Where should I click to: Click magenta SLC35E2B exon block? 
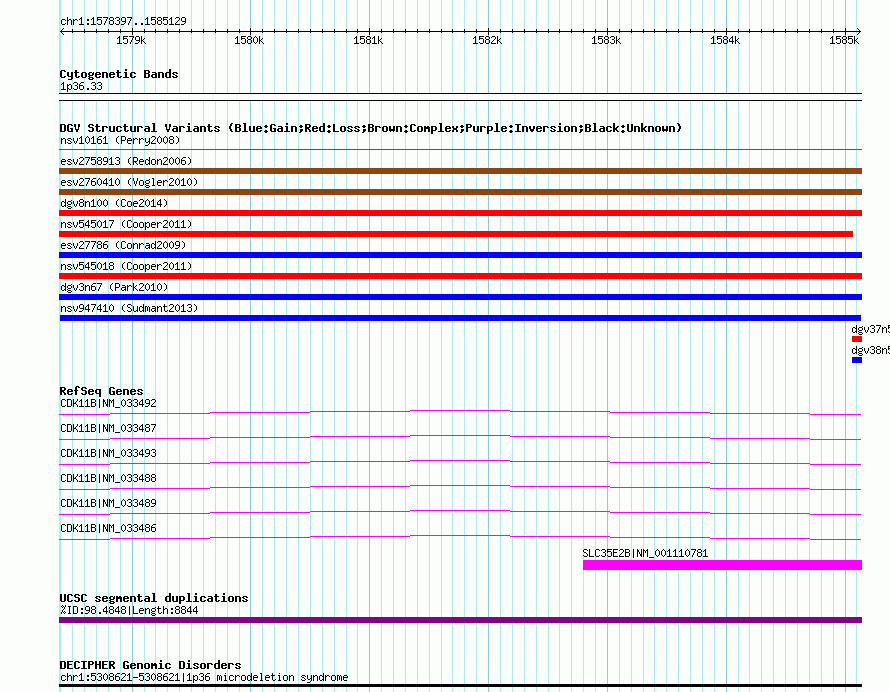point(723,565)
